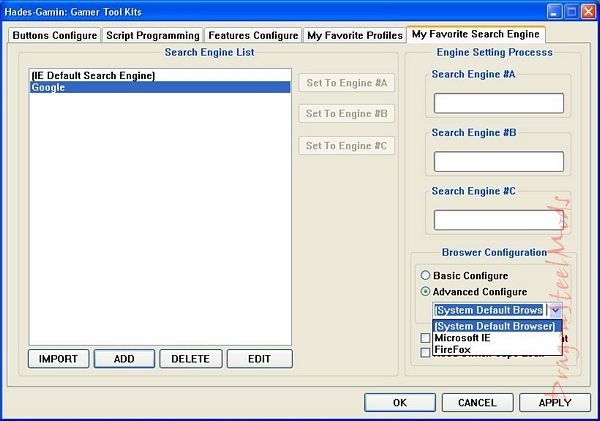Select the Basic Configure radio button
Screen dimensions: 600x421
[x=426, y=275]
